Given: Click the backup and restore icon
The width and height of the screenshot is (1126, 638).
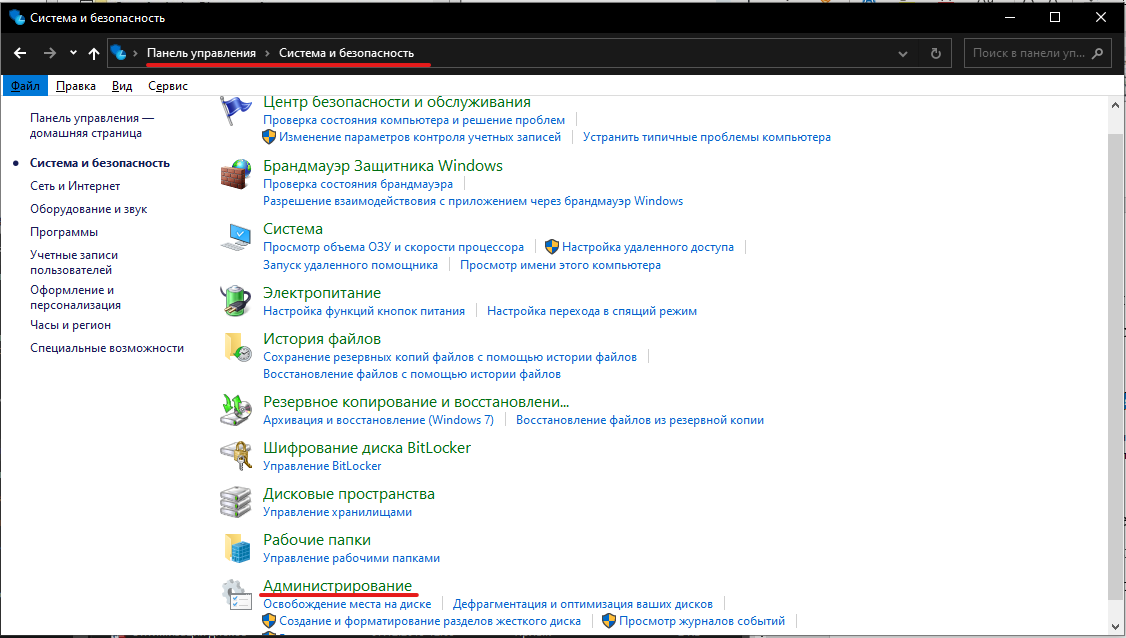Looking at the screenshot, I should (x=235, y=410).
